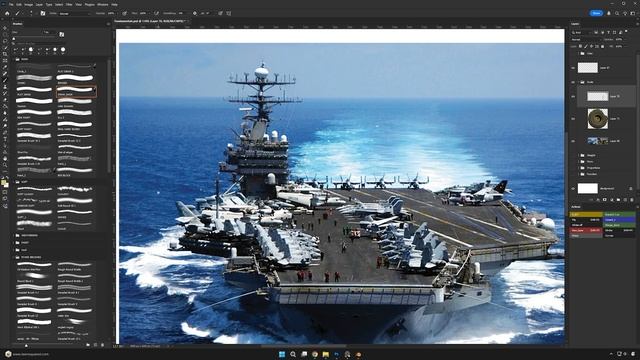Select the Move tool
The height and width of the screenshot is (360, 640).
(5, 28)
